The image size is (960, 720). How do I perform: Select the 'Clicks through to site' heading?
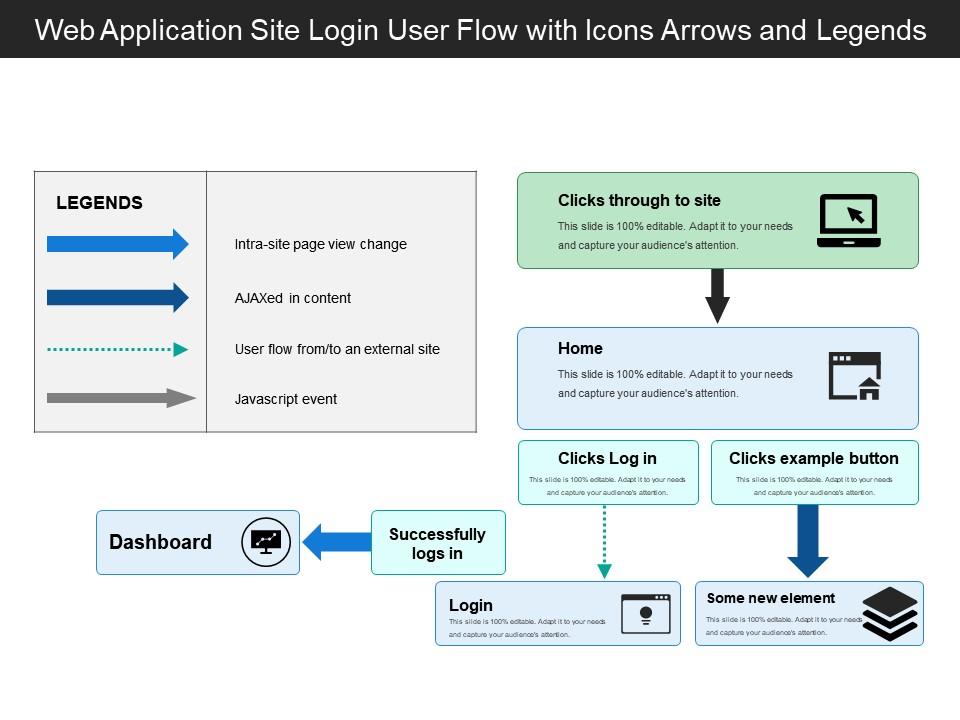pyautogui.click(x=639, y=200)
